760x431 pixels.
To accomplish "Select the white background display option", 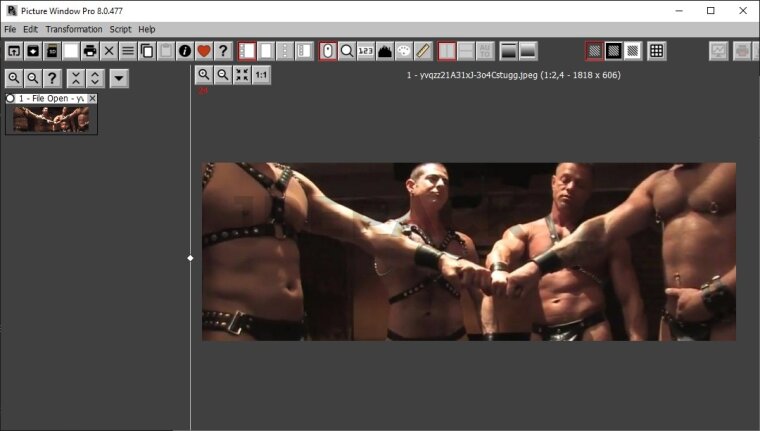I will 633,51.
